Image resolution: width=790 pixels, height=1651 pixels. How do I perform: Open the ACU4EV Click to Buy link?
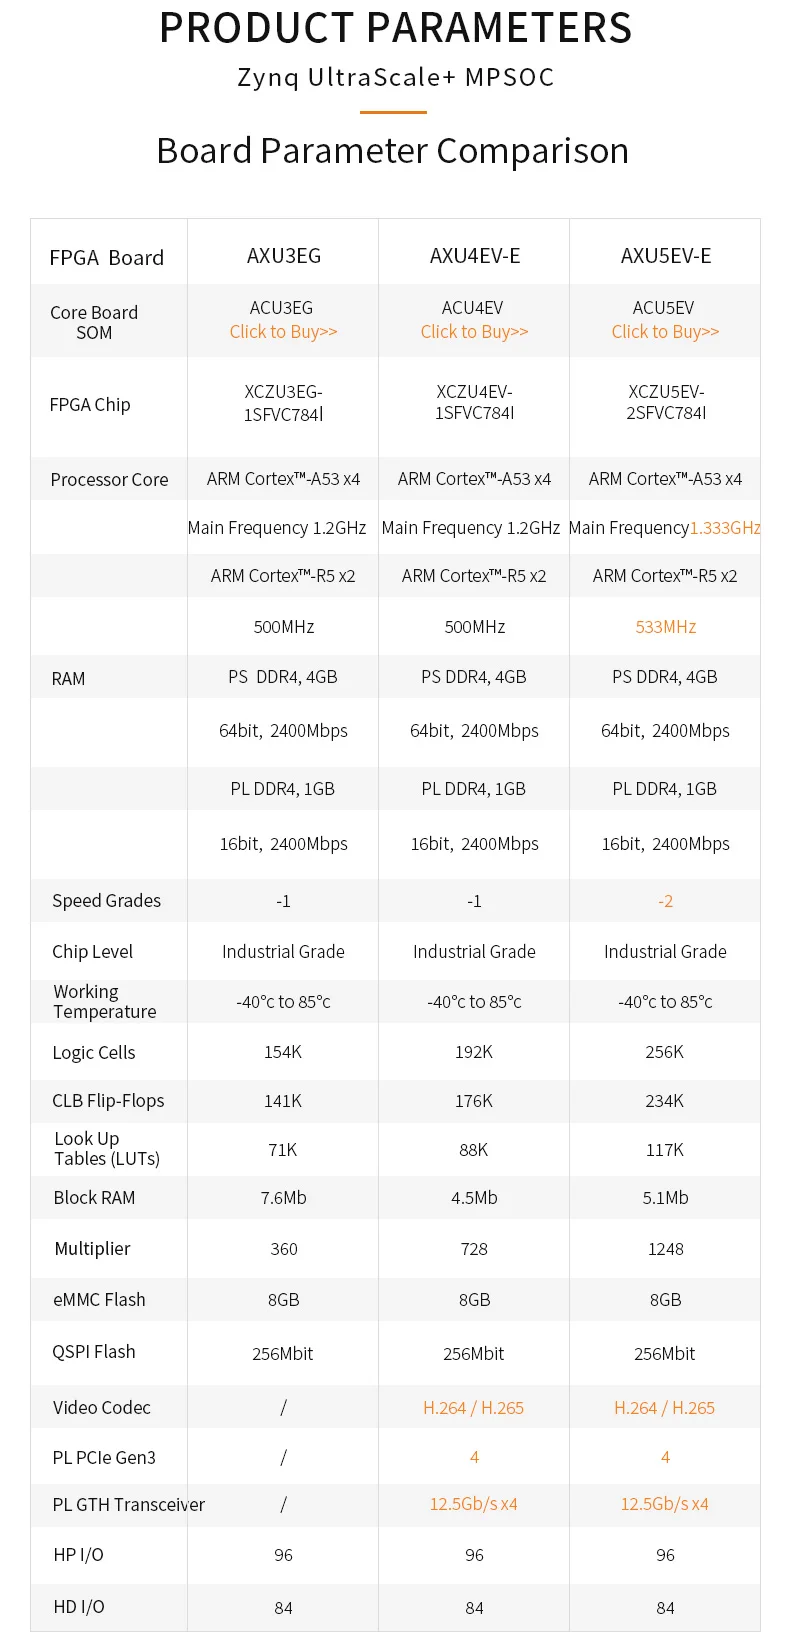pos(474,332)
